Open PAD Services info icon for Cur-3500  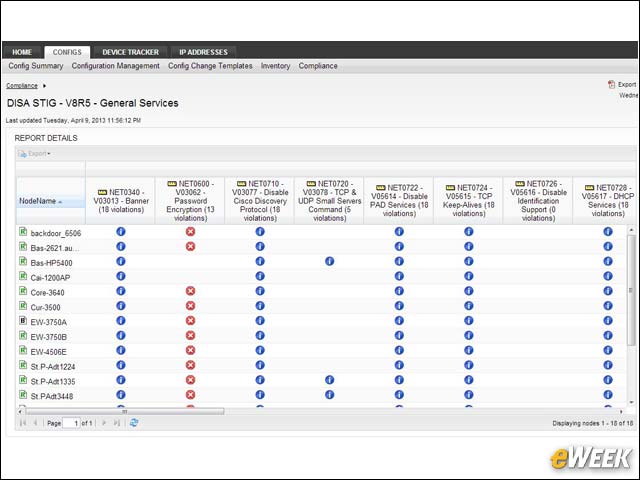pyautogui.click(x=399, y=306)
